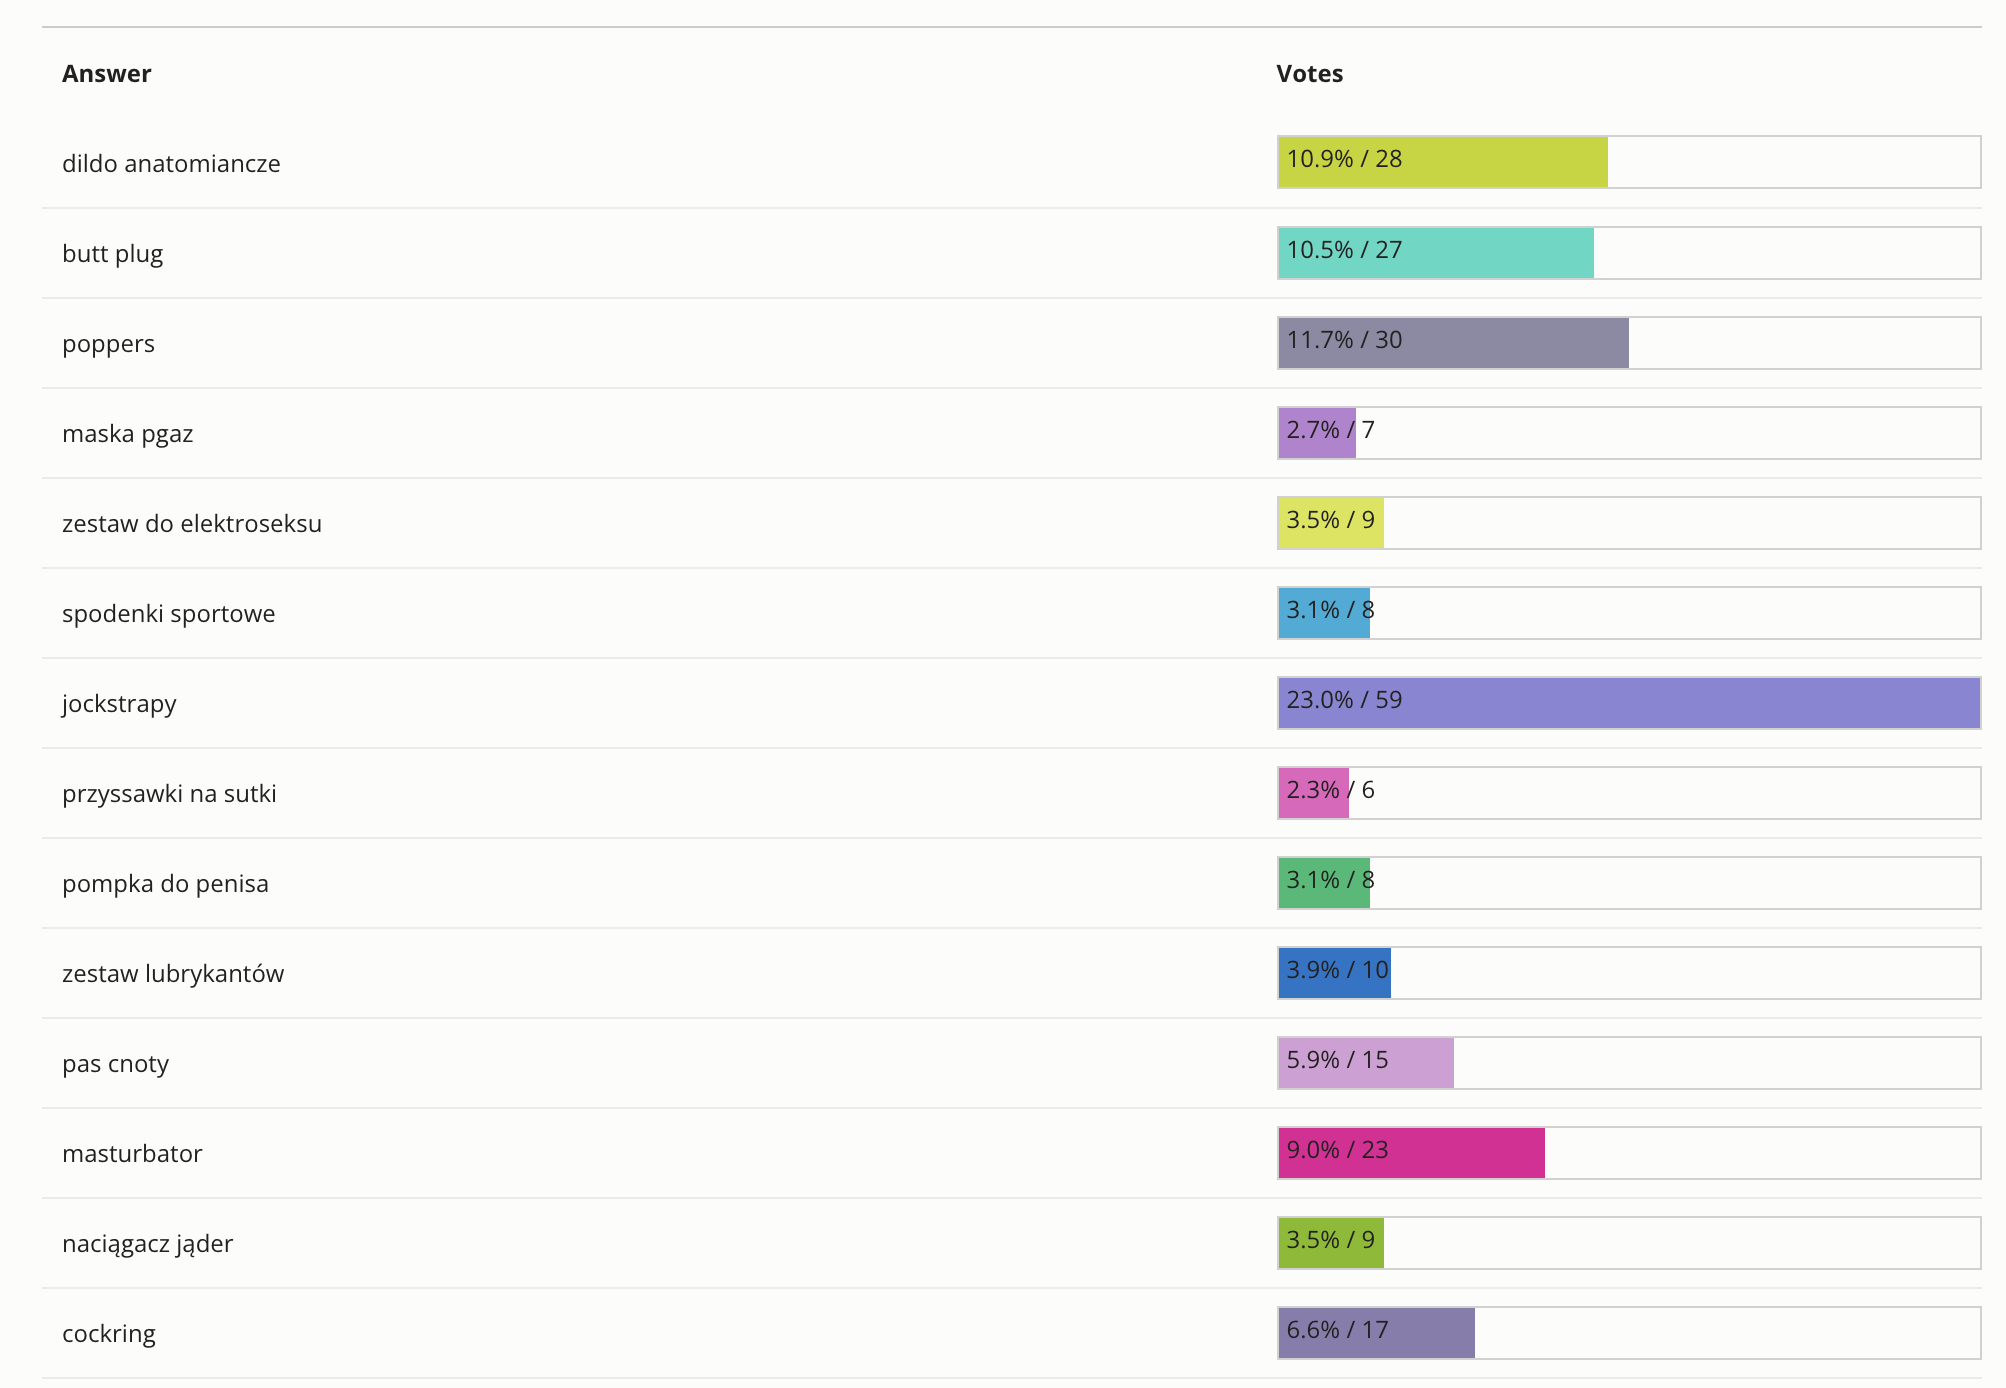Click the Answer column header
Viewport: 2006px width, 1388px height.
107,74
